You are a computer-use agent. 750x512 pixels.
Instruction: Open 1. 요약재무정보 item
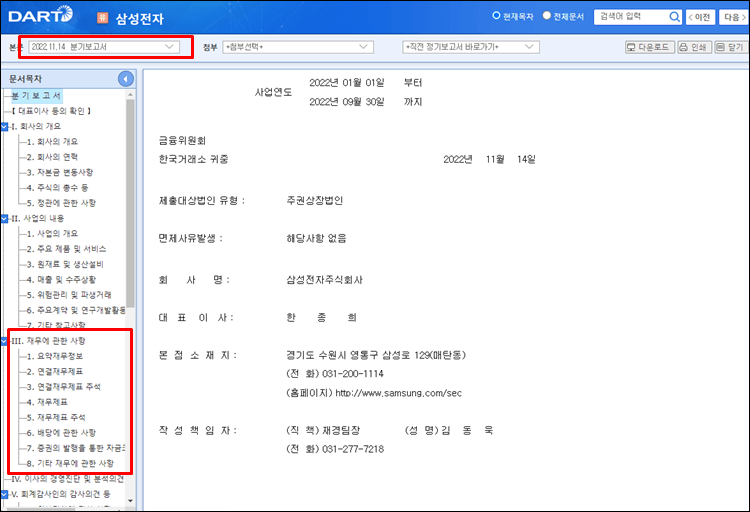tap(55, 356)
